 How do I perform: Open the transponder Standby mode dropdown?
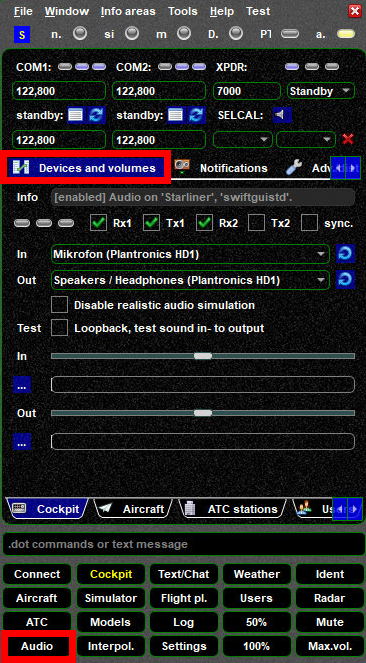point(320,91)
